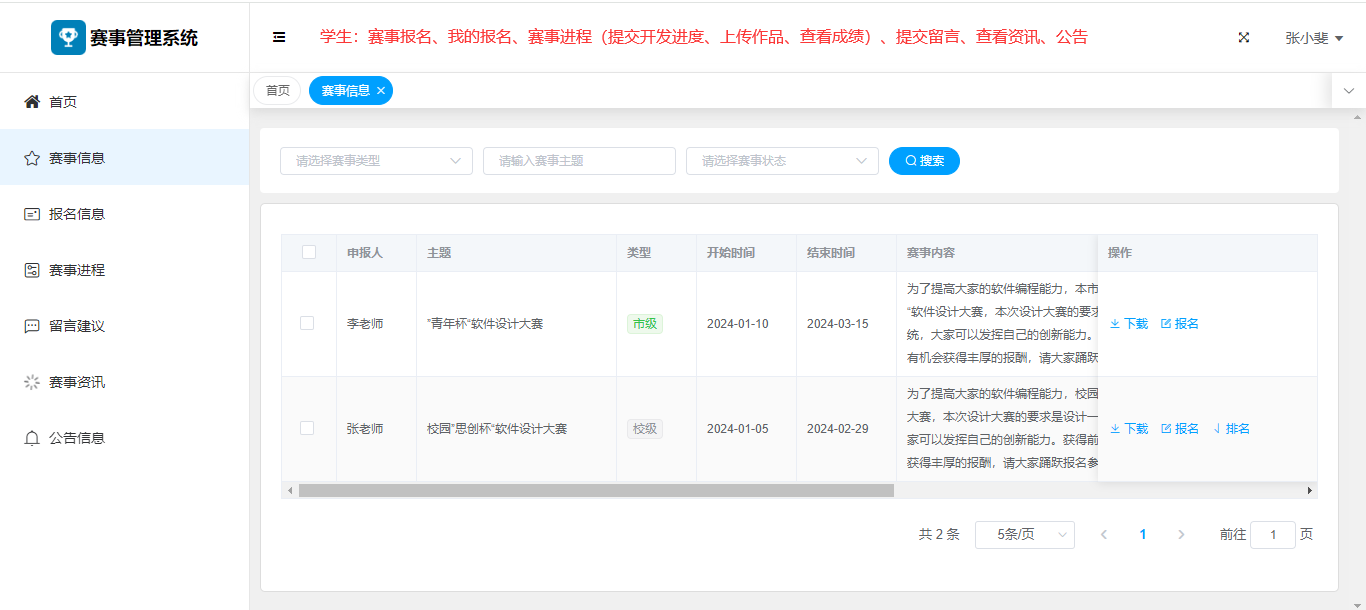The image size is (1366, 610).
Task: Click the 留言建议 chat bubble icon
Action: [x=32, y=326]
